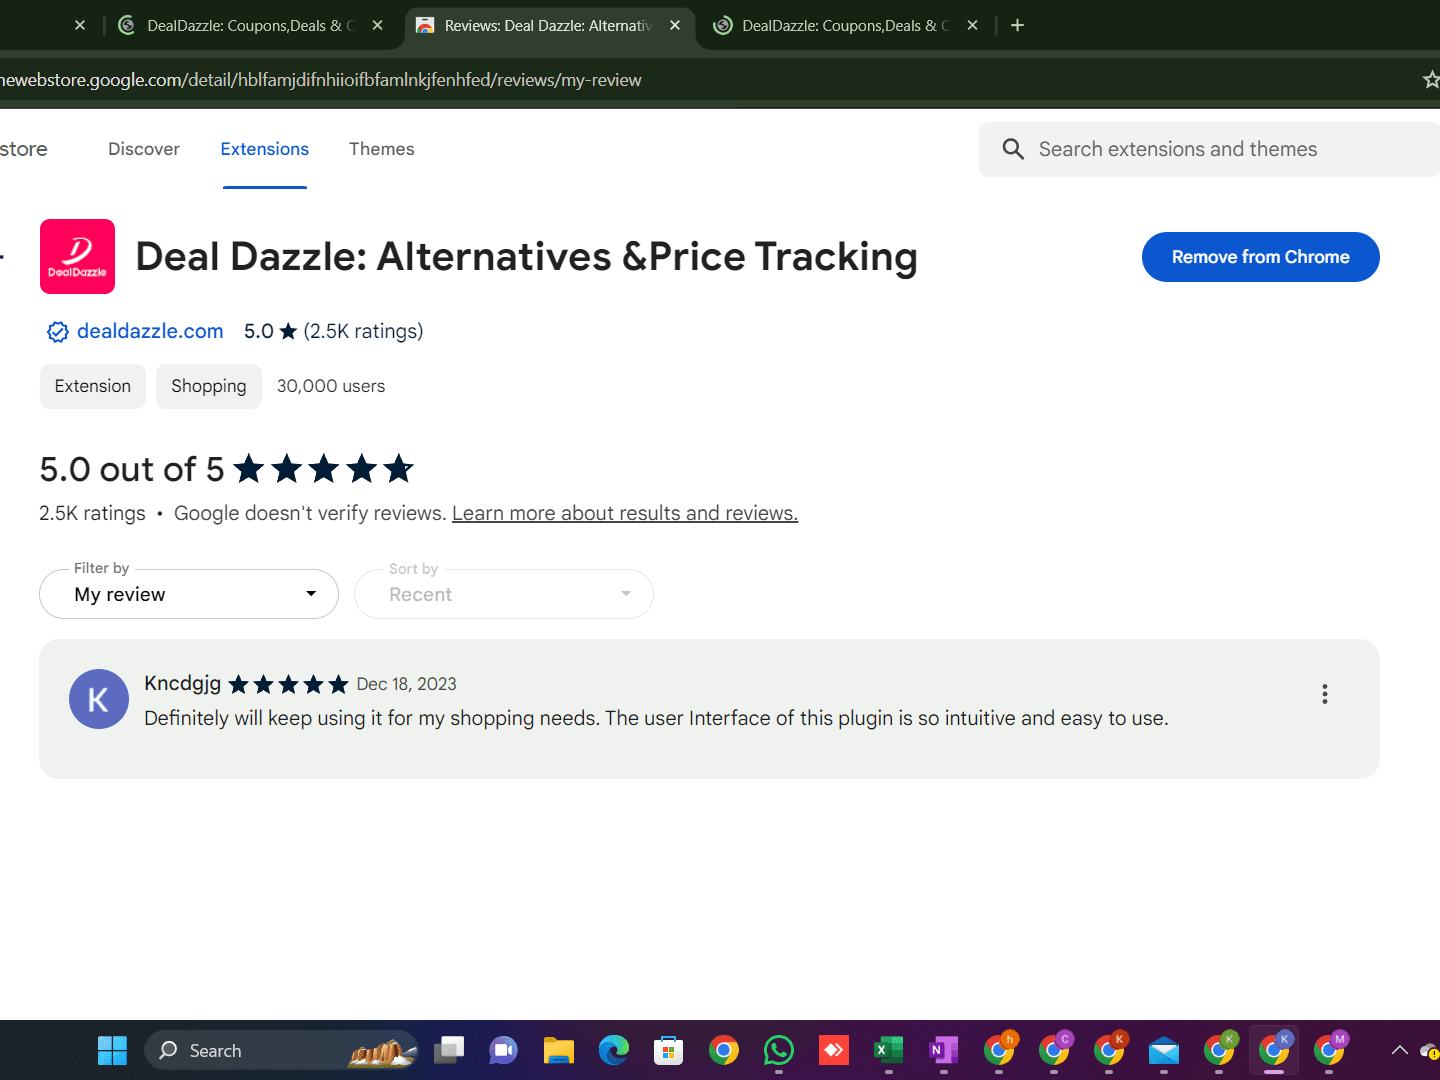Select the Shopping category chip
The height and width of the screenshot is (1080, 1440).
pos(209,386)
